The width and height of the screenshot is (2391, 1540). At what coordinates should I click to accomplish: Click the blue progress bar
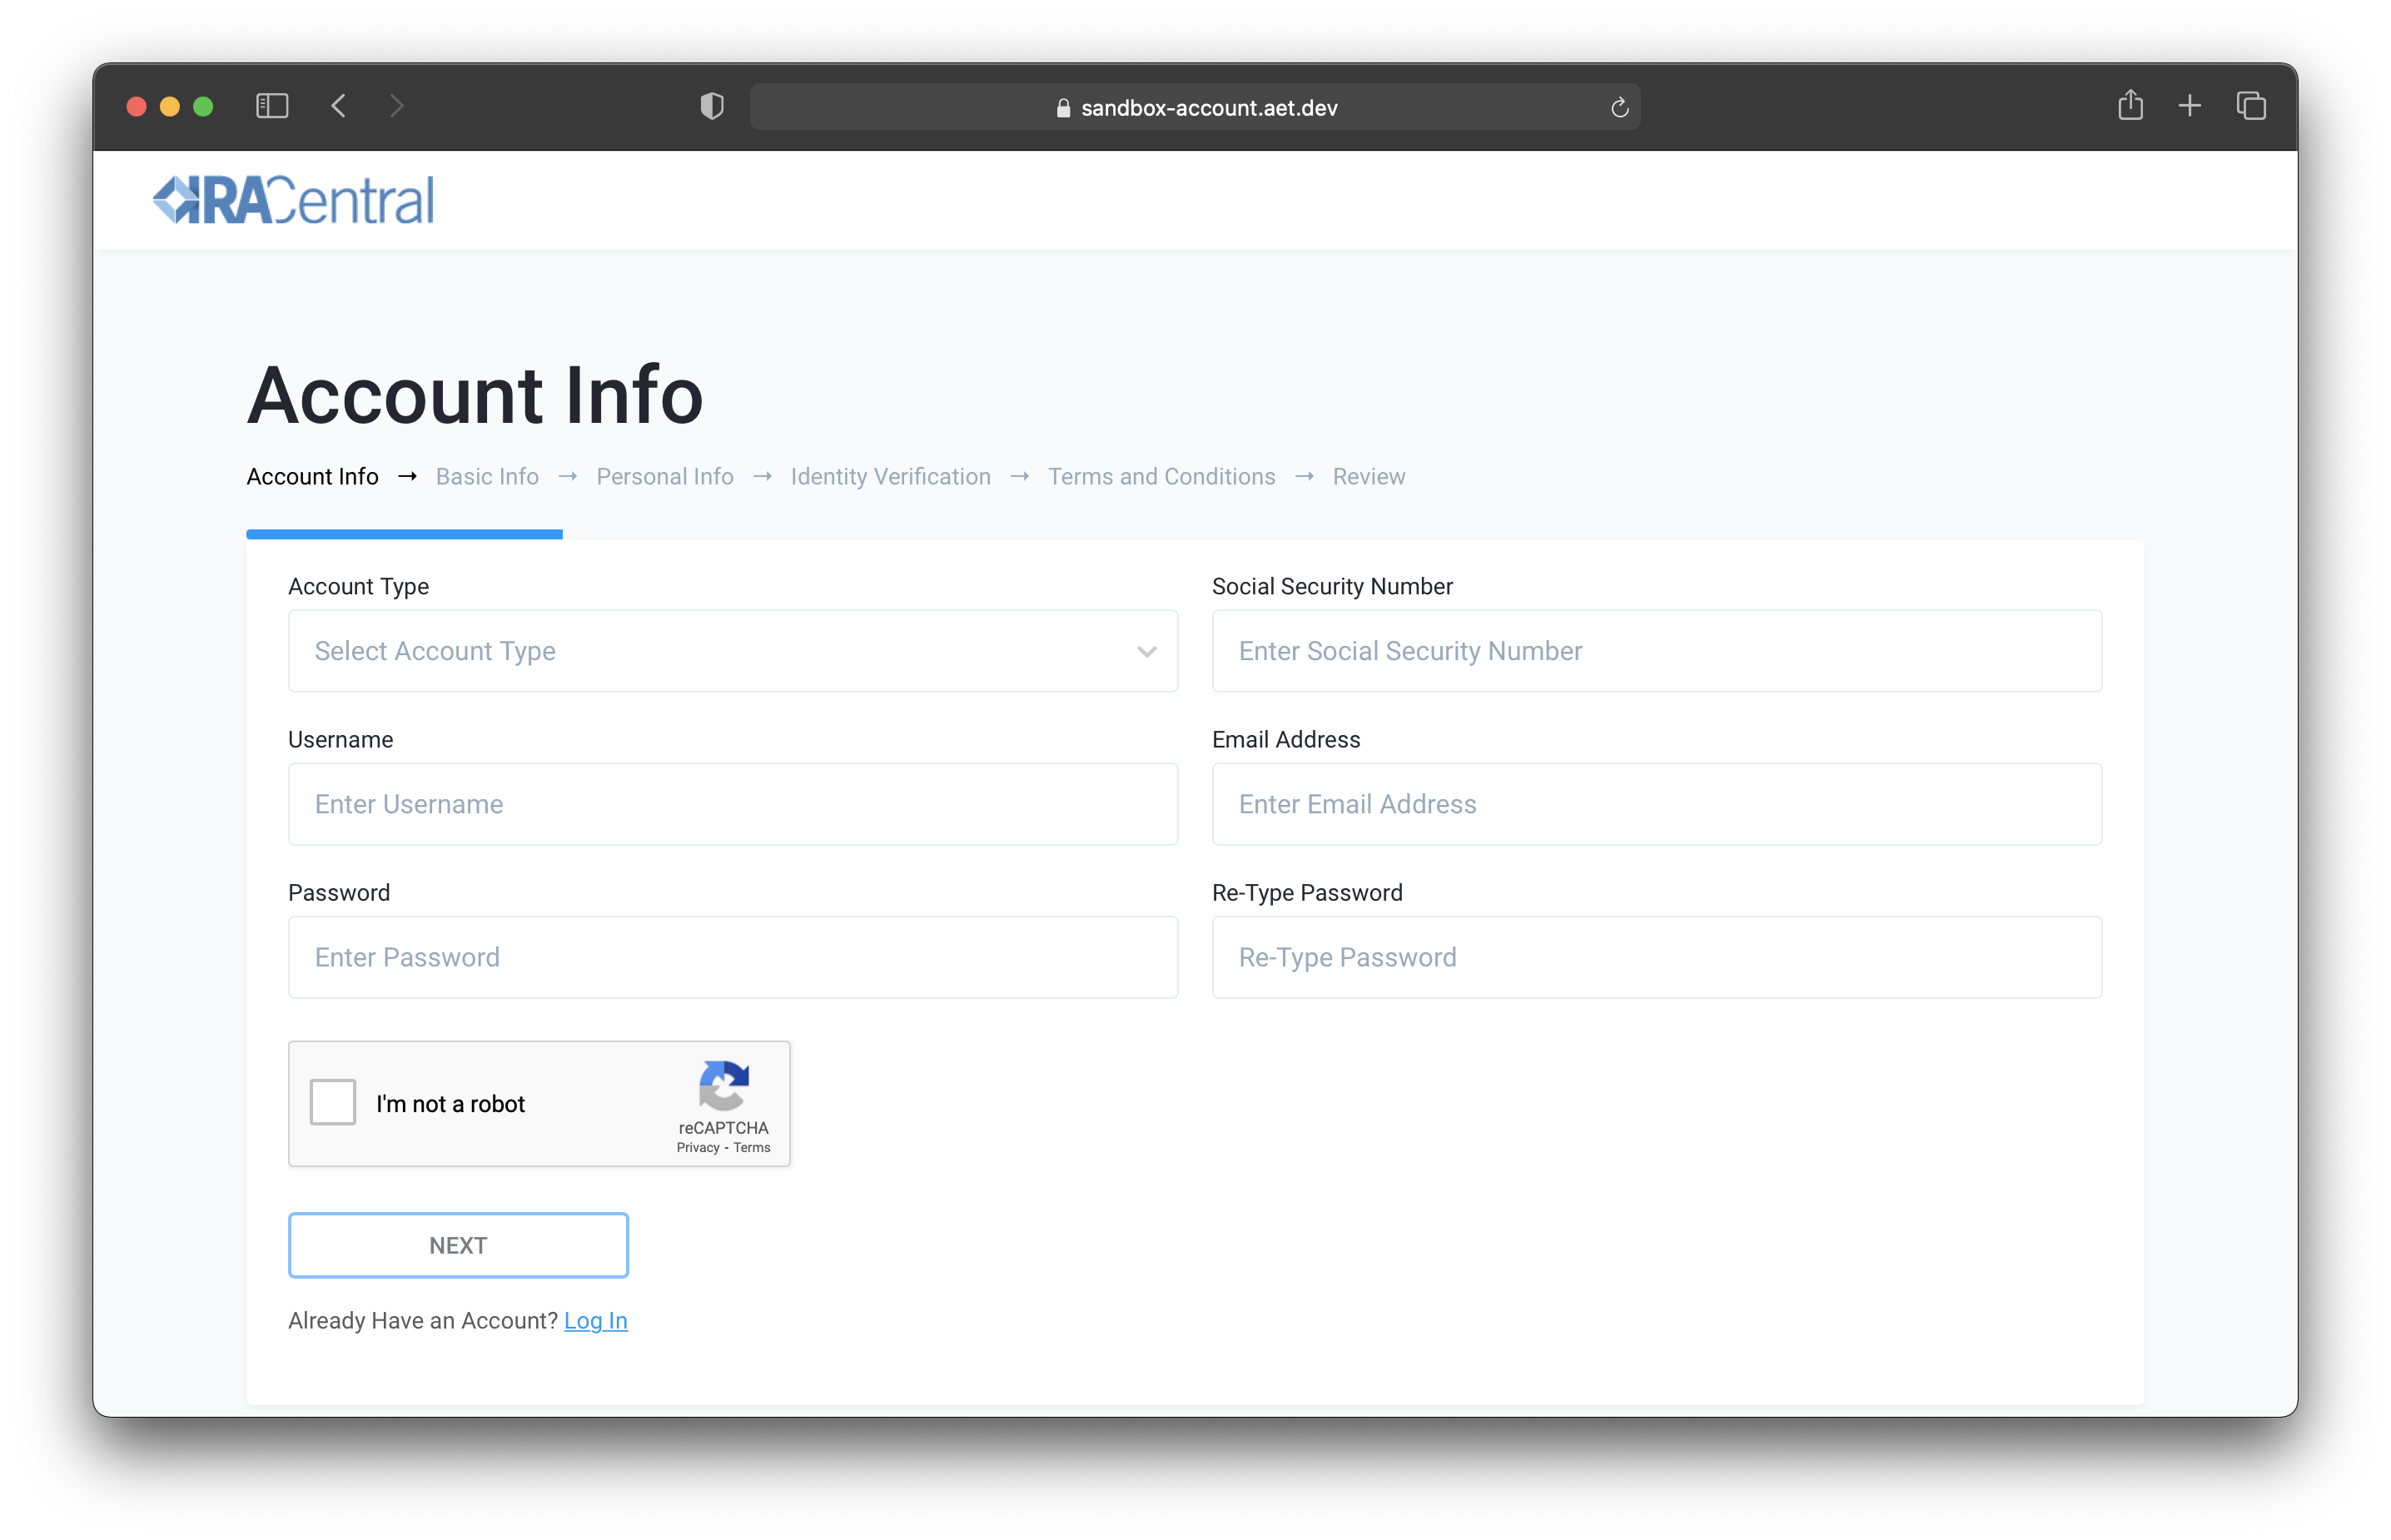pos(404,534)
